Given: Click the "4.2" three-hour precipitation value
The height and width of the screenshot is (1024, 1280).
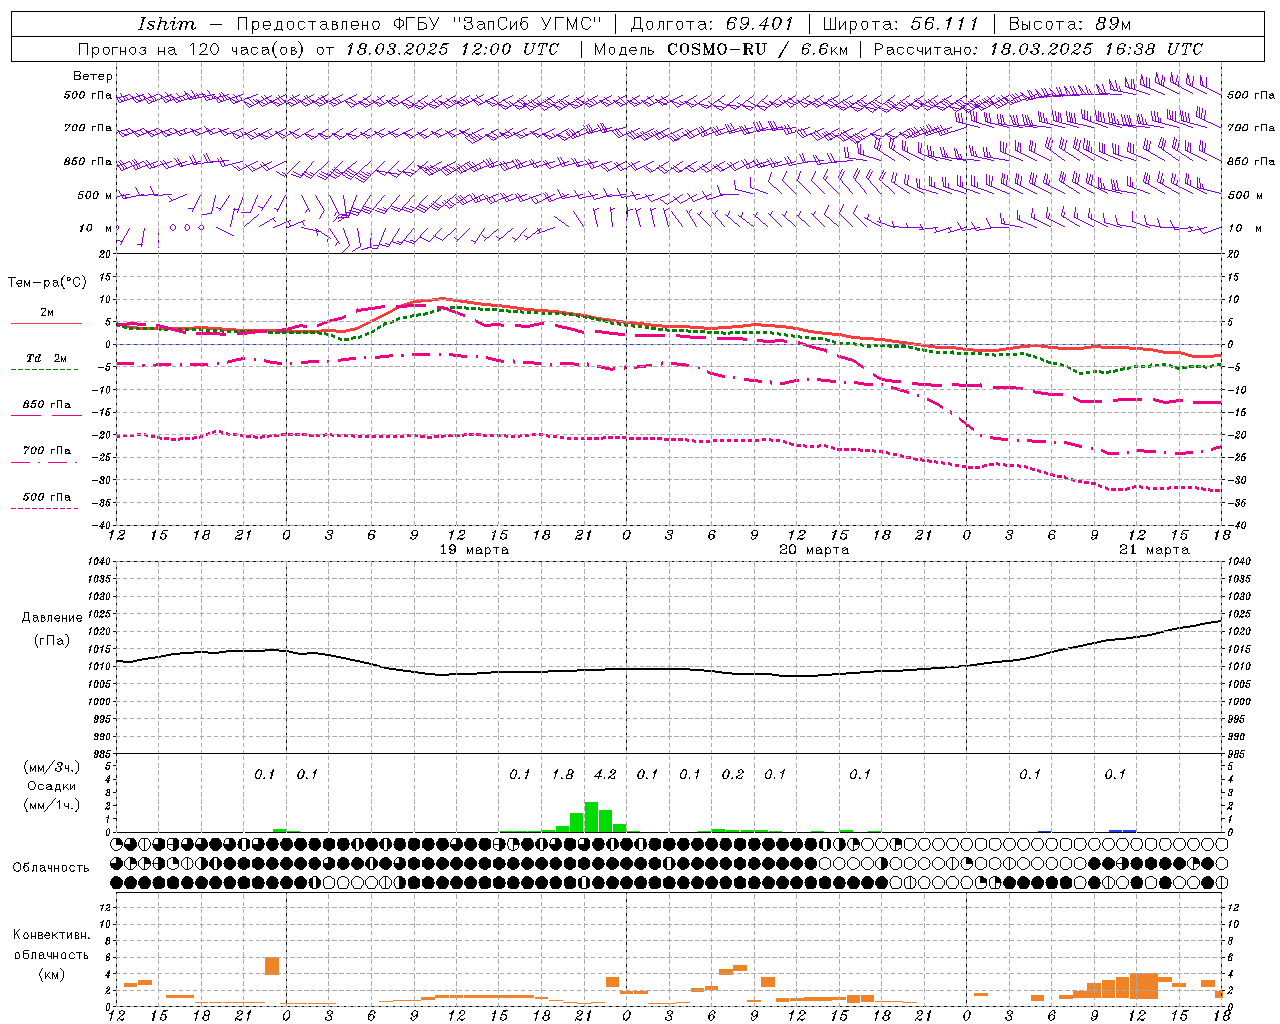Looking at the screenshot, I should coord(605,775).
